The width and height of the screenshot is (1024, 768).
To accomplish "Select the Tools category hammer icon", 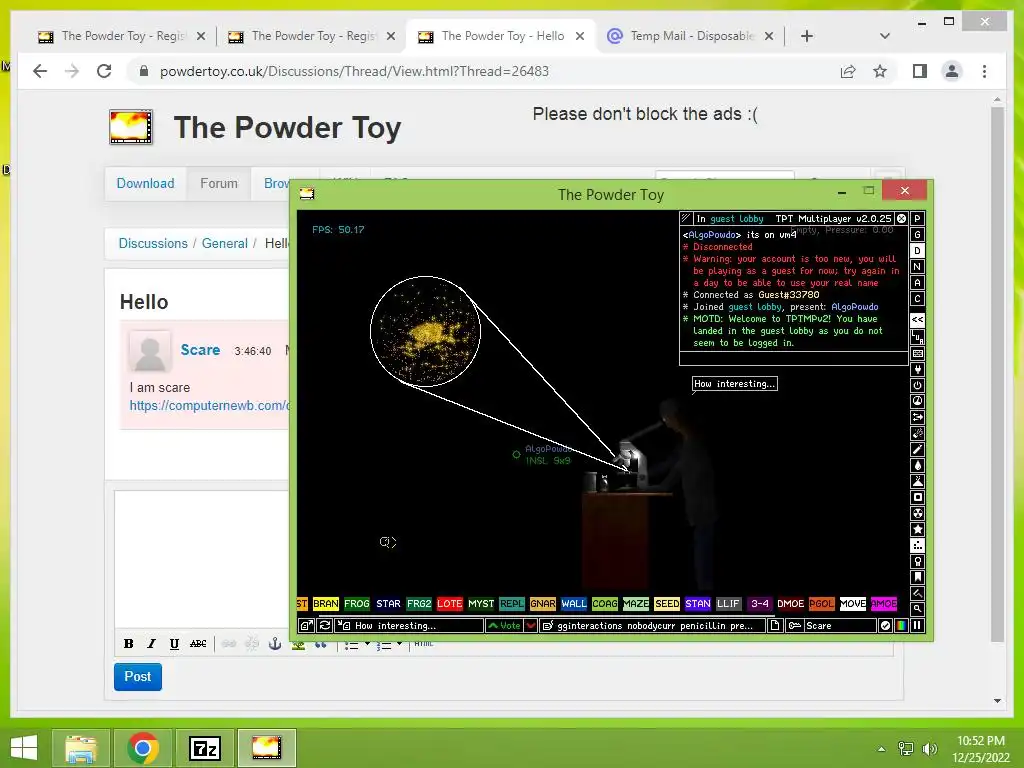I will pyautogui.click(x=917, y=593).
